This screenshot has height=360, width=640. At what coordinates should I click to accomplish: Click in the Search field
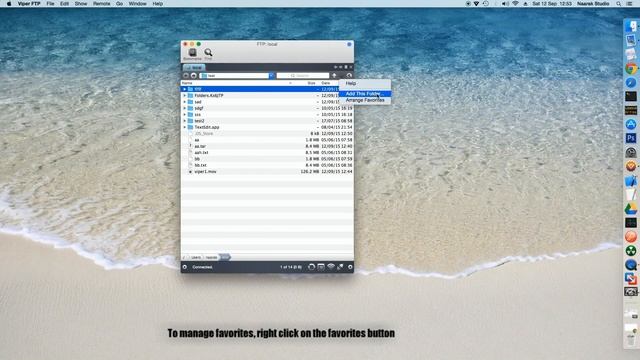[x=303, y=76]
